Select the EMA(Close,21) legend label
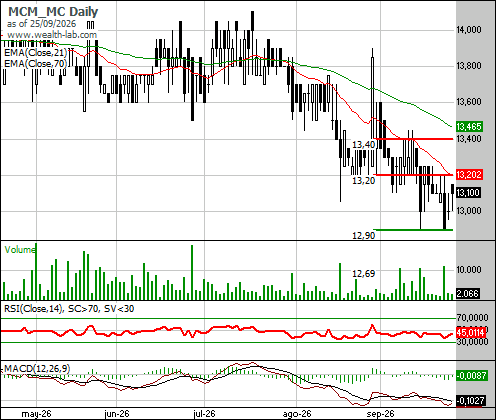 point(35,53)
